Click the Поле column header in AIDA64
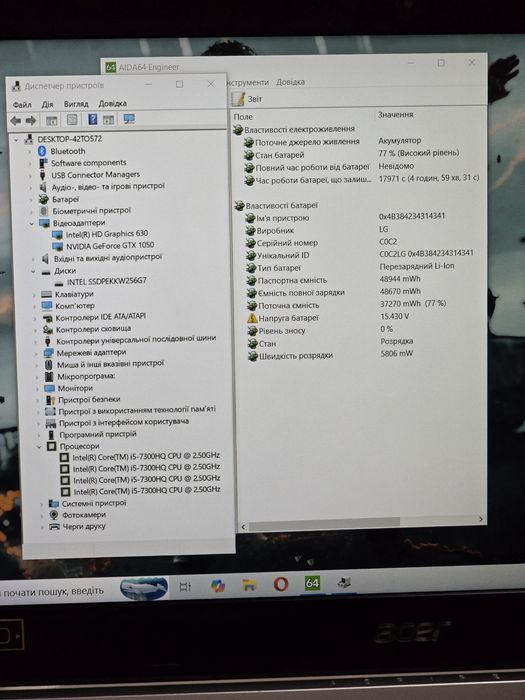 (243, 117)
